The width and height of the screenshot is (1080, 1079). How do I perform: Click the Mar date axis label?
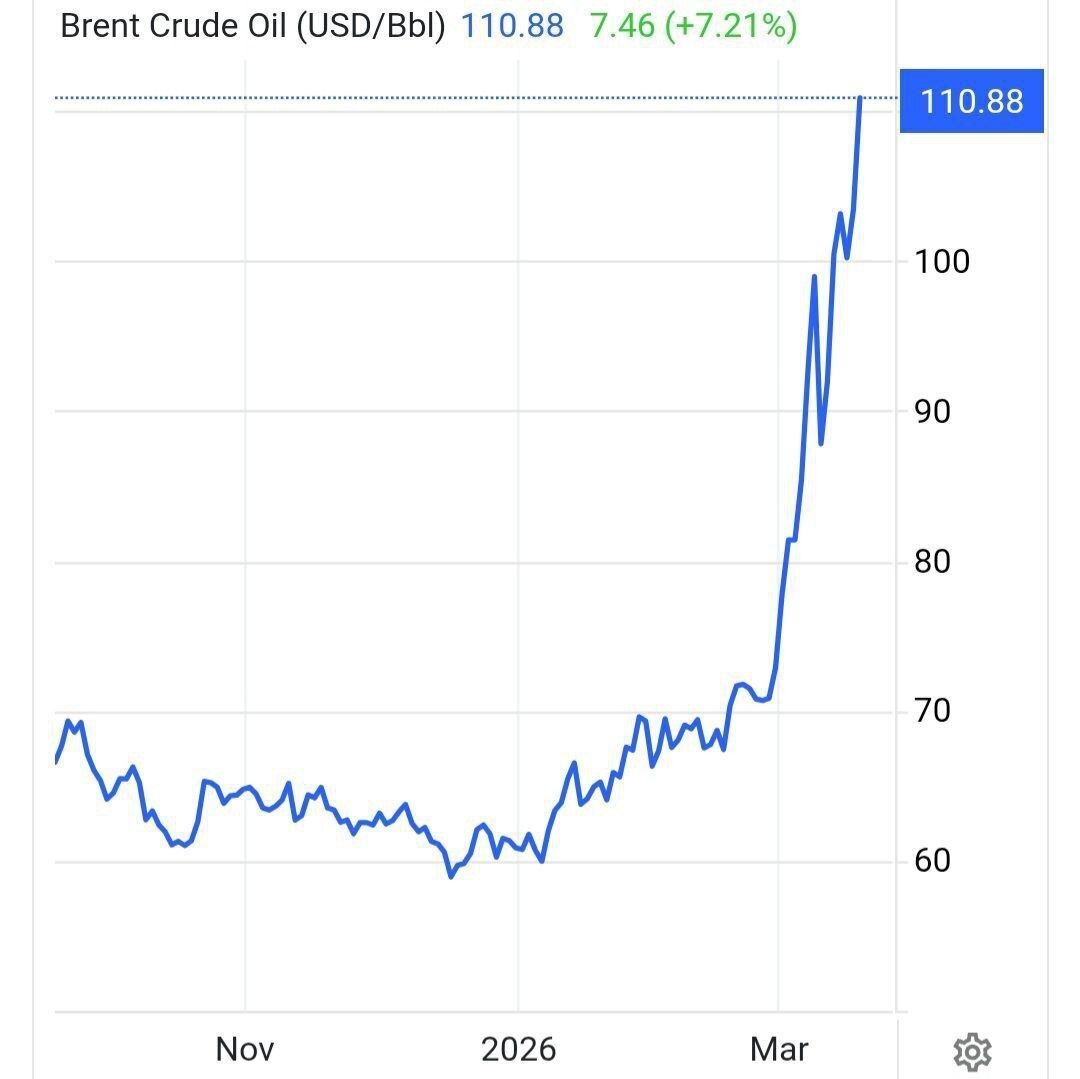pyautogui.click(x=779, y=1049)
